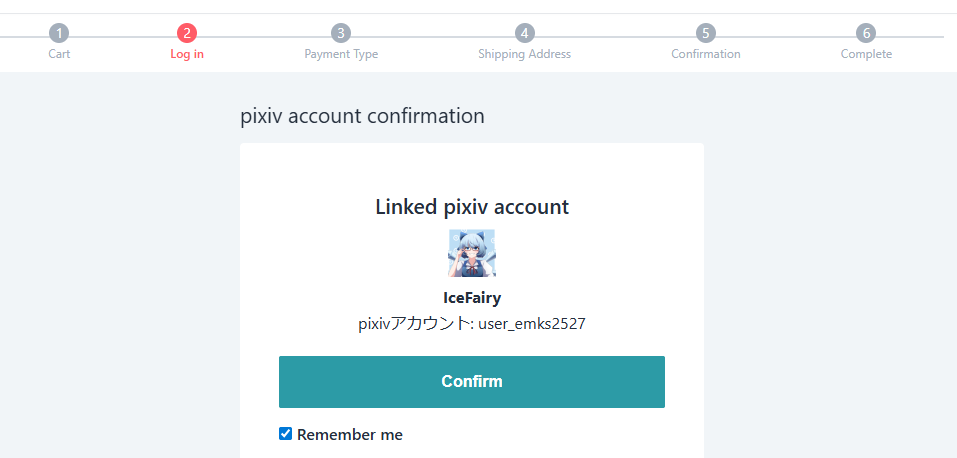Viewport: 957px width, 458px height.
Task: Uncheck the Remember me checkbox
Action: (x=285, y=434)
